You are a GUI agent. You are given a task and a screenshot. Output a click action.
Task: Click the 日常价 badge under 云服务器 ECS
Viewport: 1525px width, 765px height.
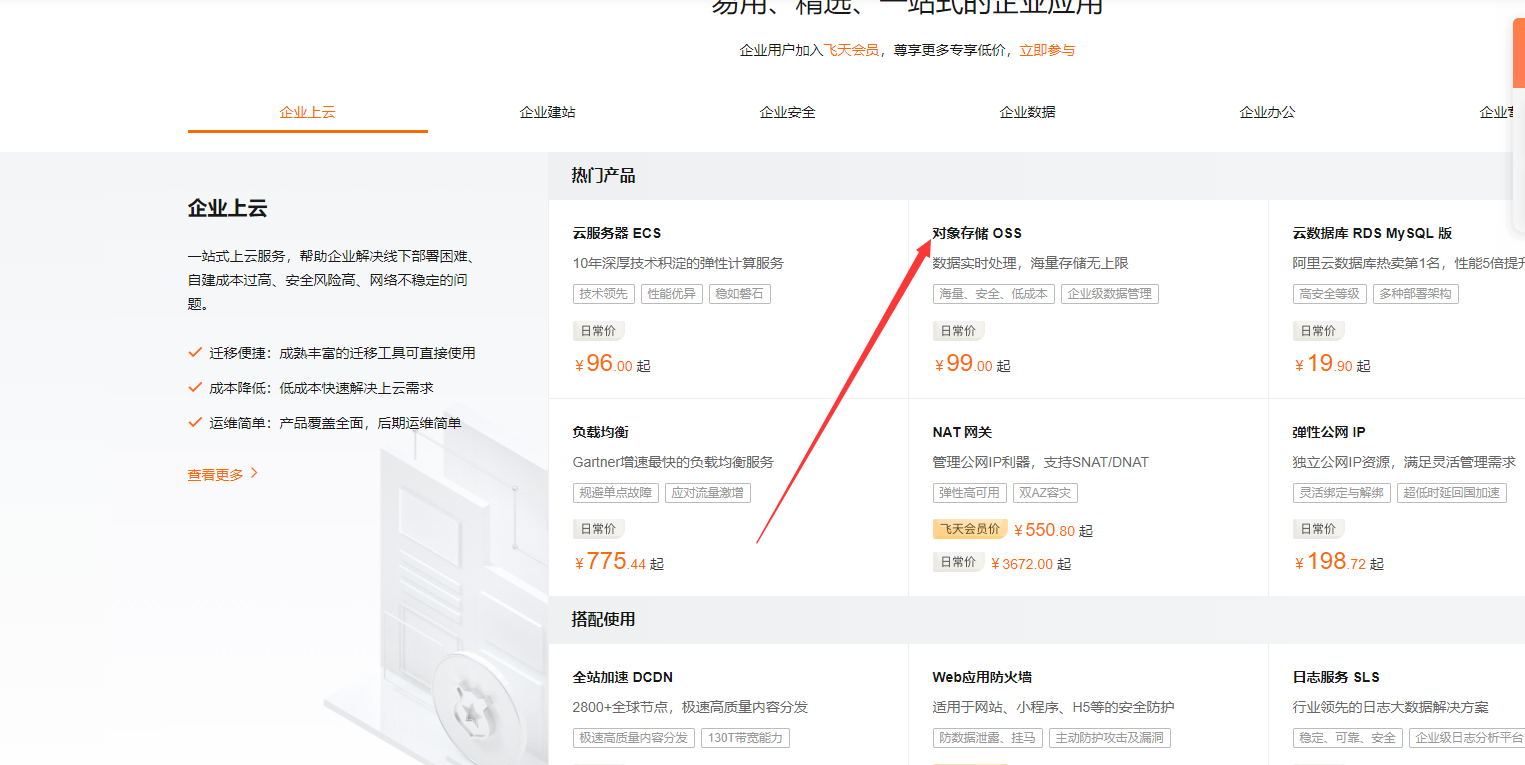599,330
